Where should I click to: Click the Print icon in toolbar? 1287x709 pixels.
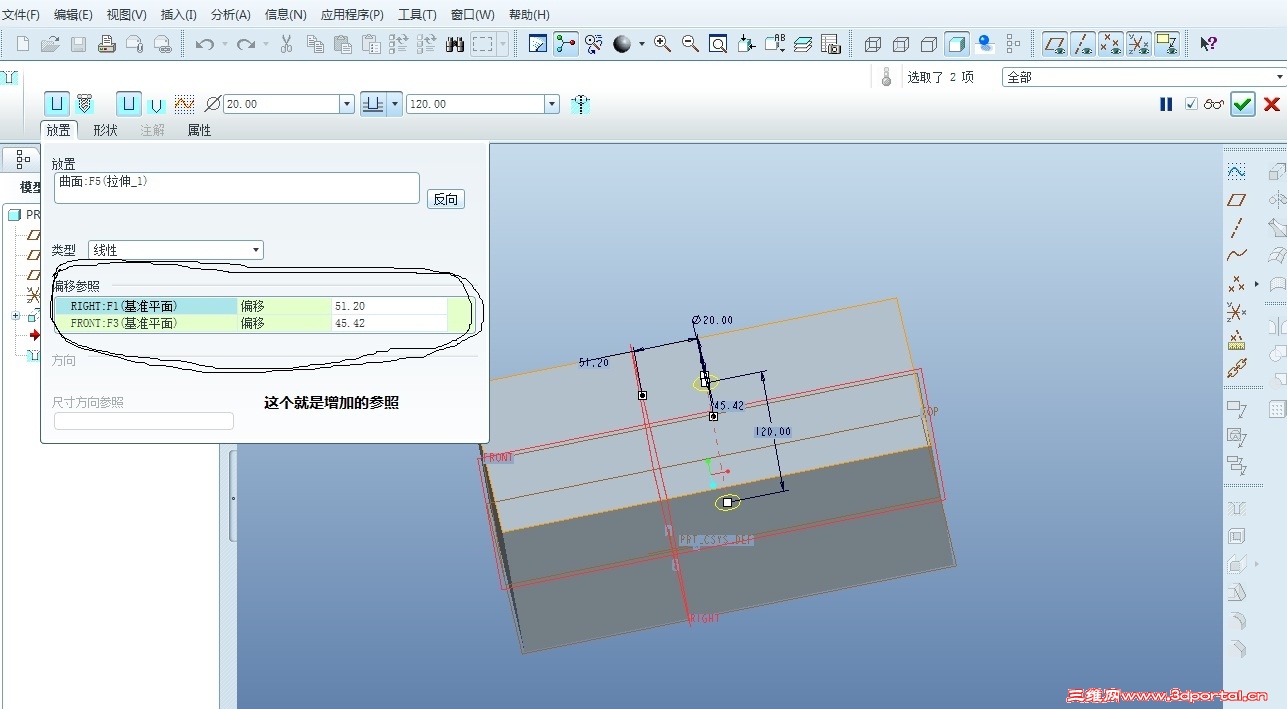106,44
